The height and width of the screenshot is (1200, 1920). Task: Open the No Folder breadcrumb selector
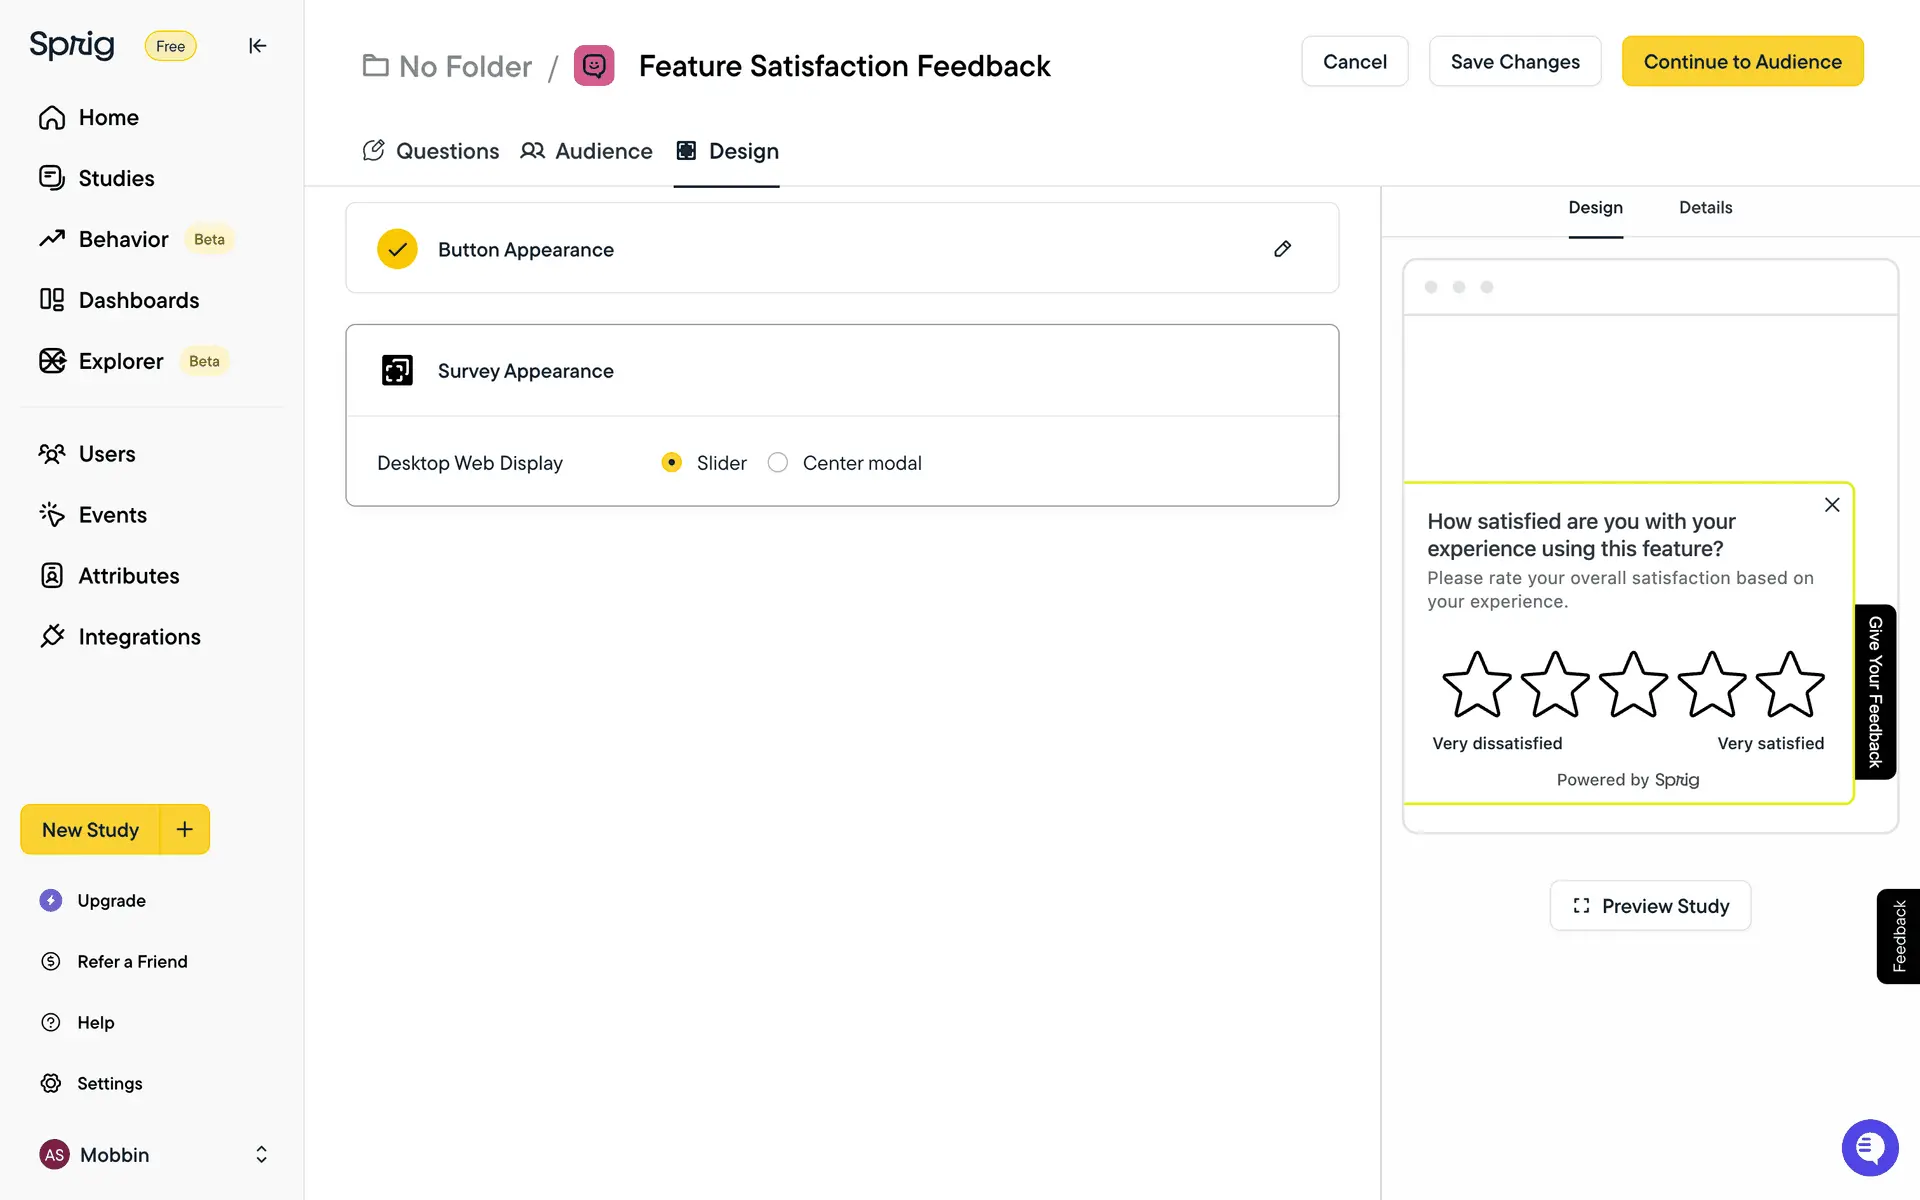[447, 66]
